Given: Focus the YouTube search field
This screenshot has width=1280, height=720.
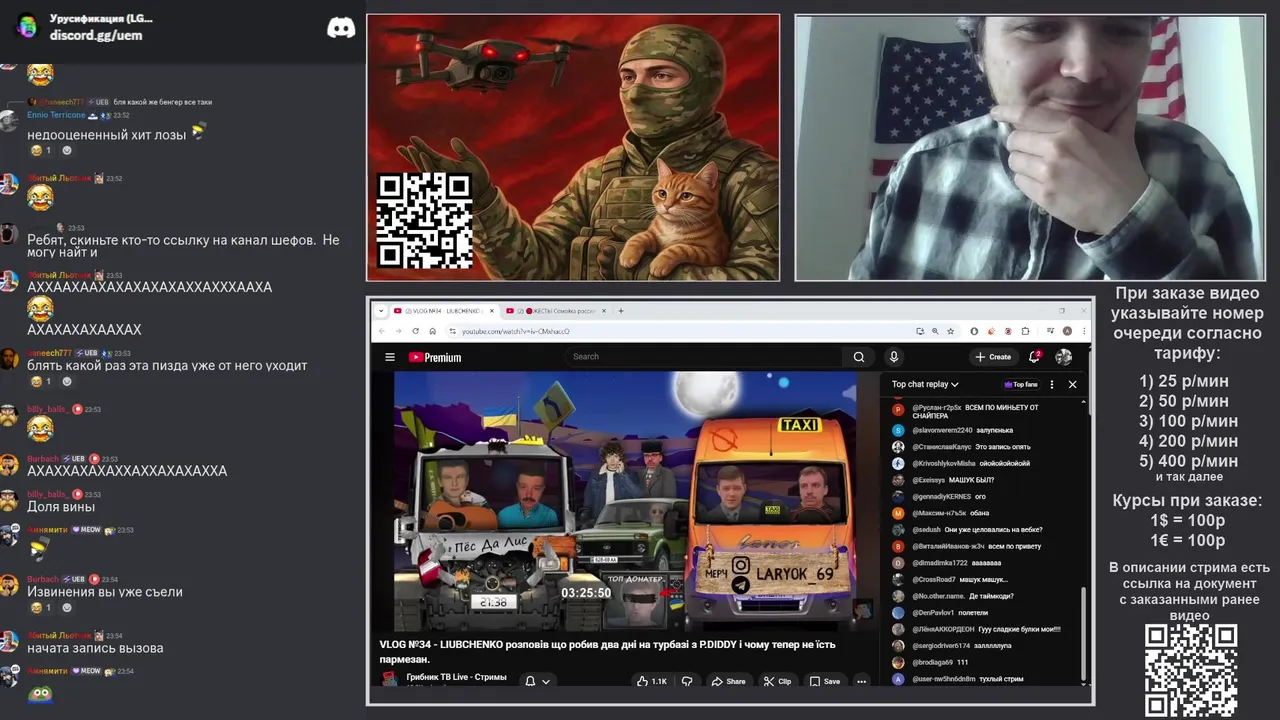Looking at the screenshot, I should (704, 357).
